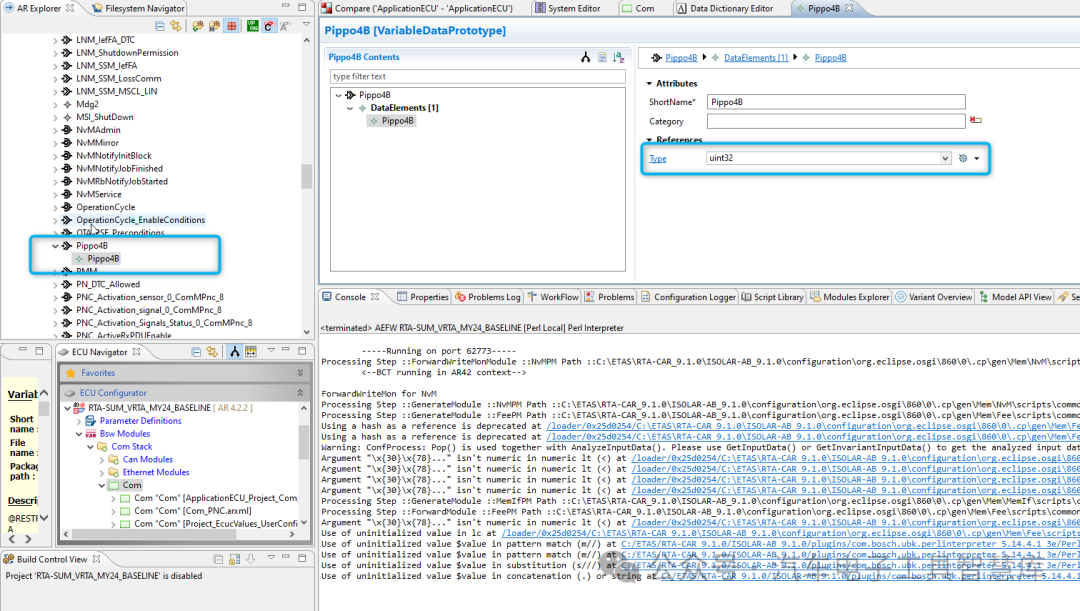
Task: Click tree layout icon in Pippo4B Contents header
Action: coord(585,57)
